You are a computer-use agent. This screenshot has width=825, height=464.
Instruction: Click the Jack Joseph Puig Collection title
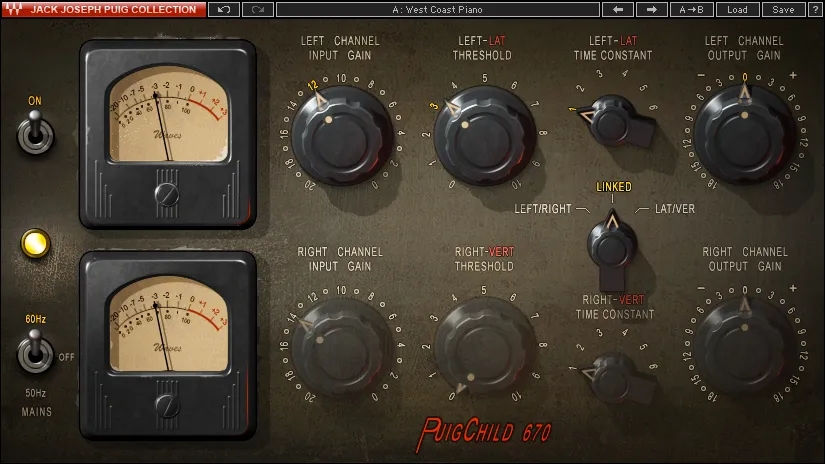[x=113, y=9]
